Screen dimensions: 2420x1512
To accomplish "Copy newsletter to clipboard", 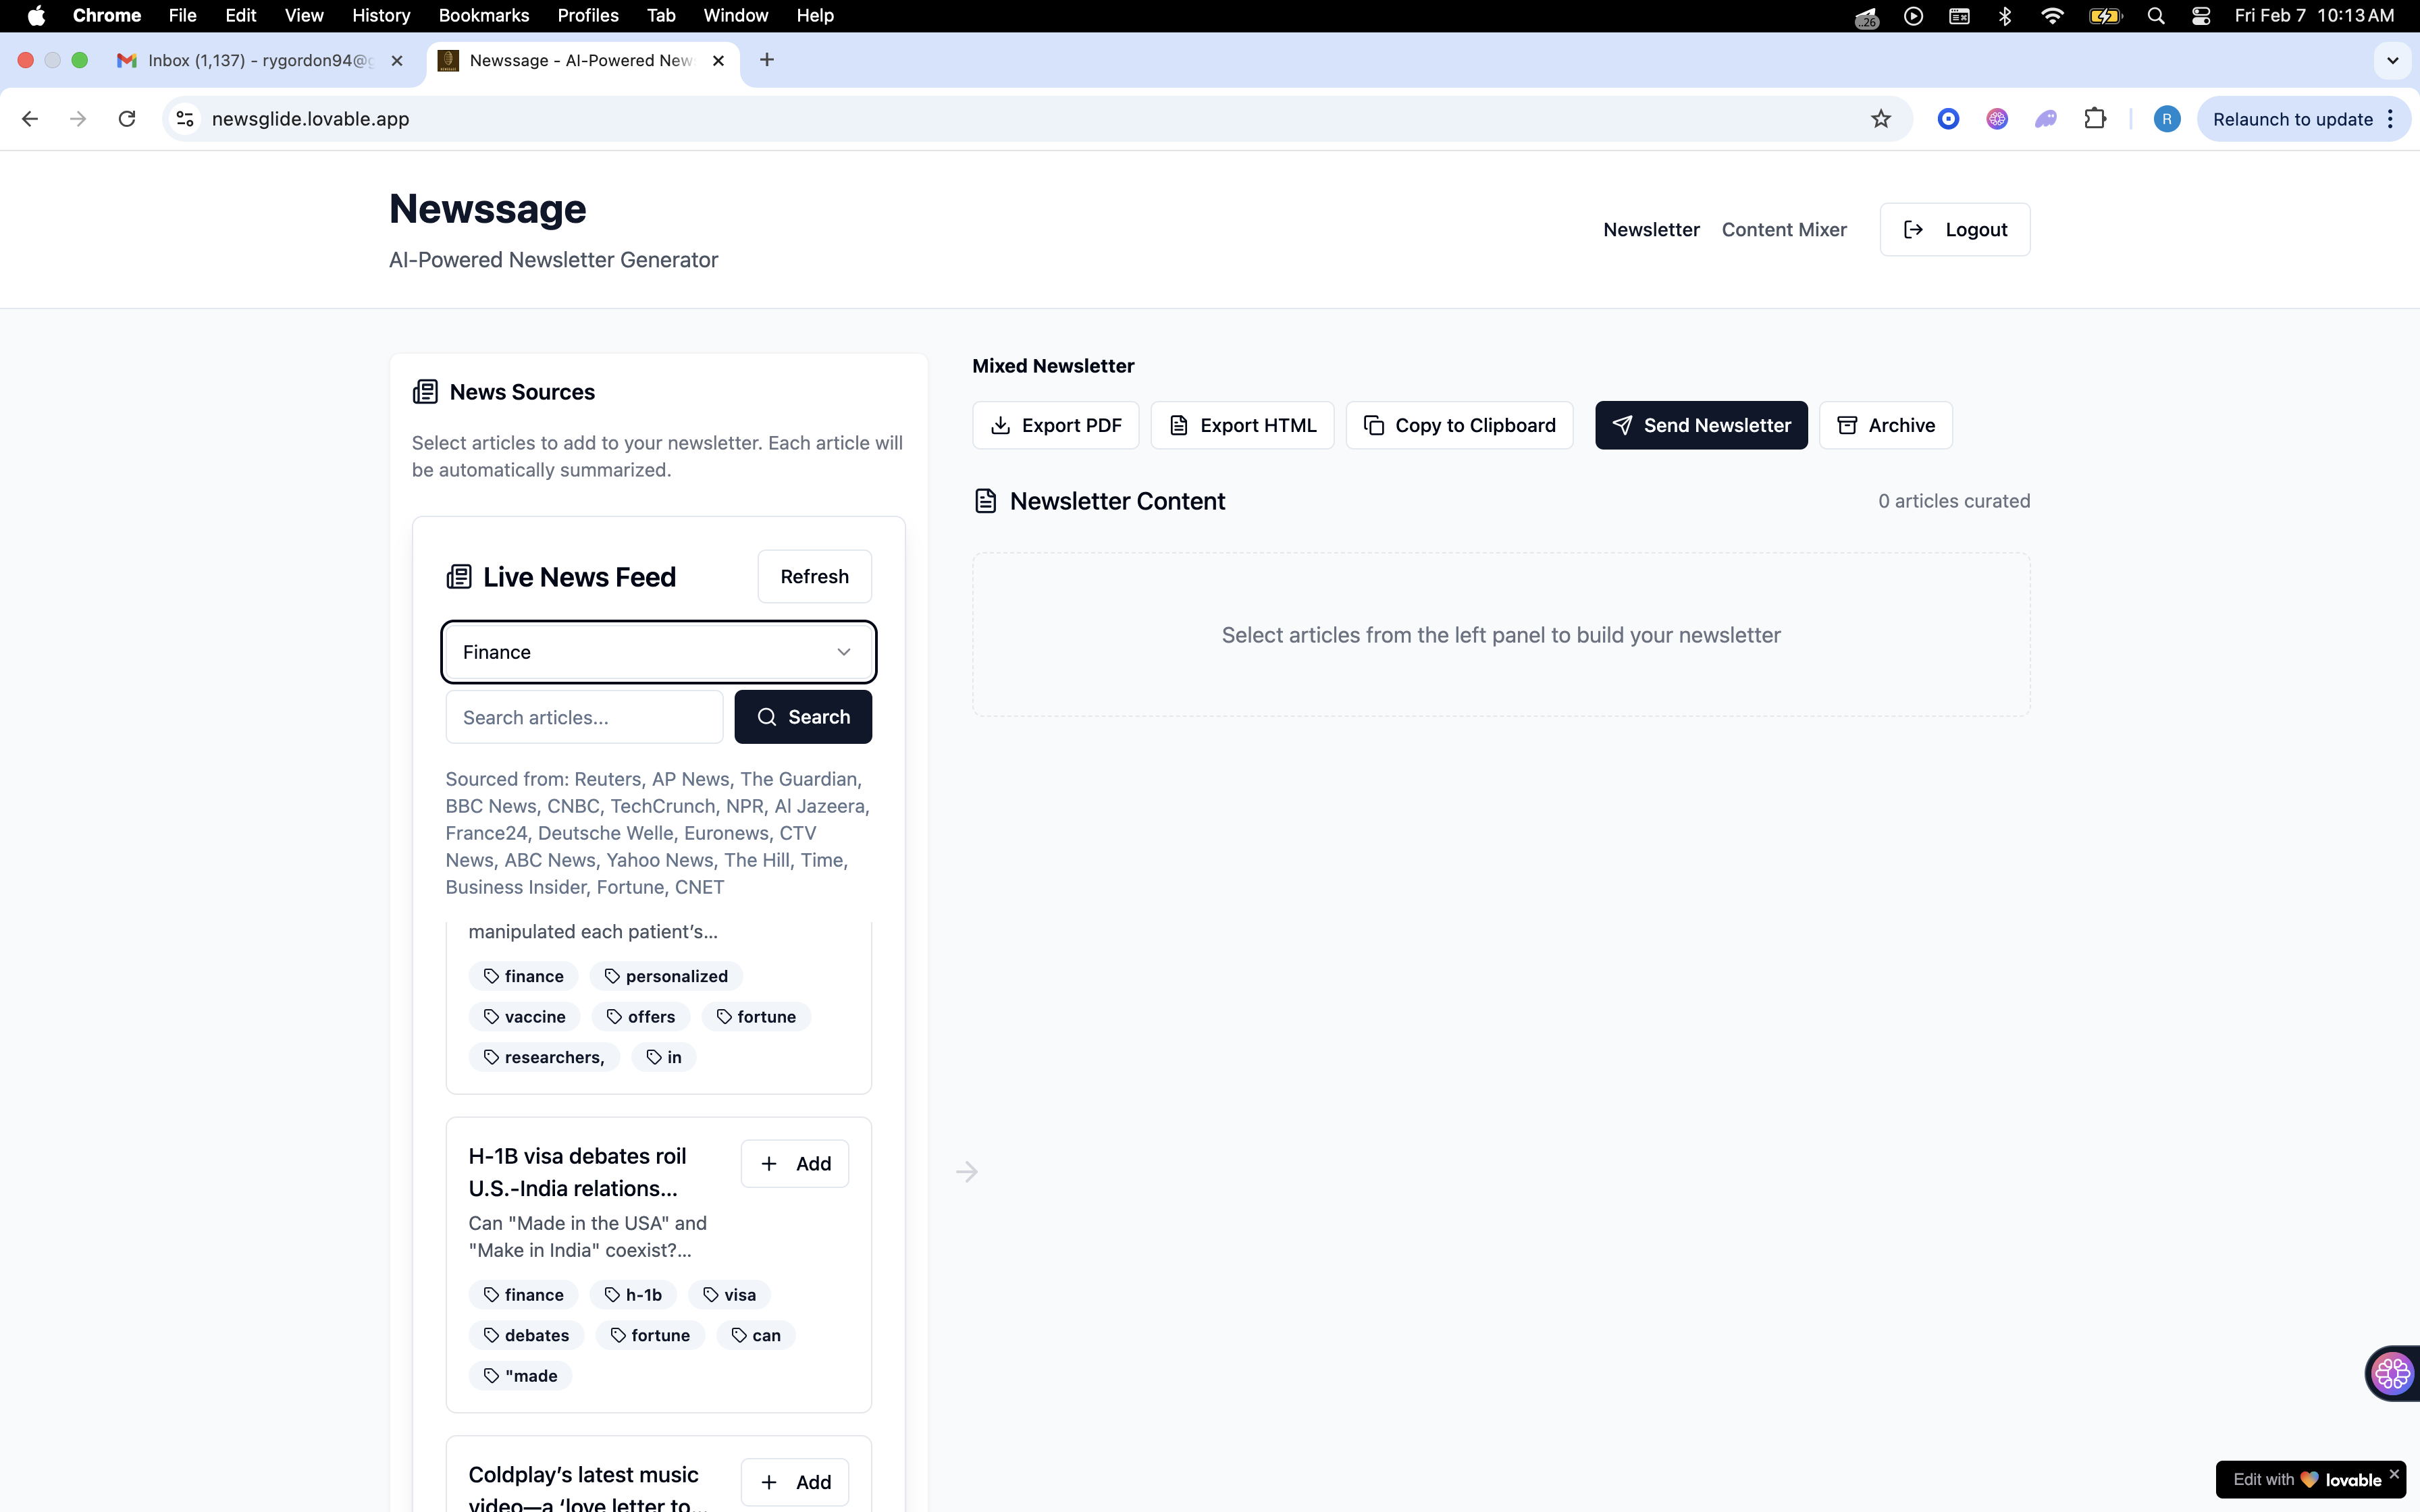I will tap(1459, 425).
